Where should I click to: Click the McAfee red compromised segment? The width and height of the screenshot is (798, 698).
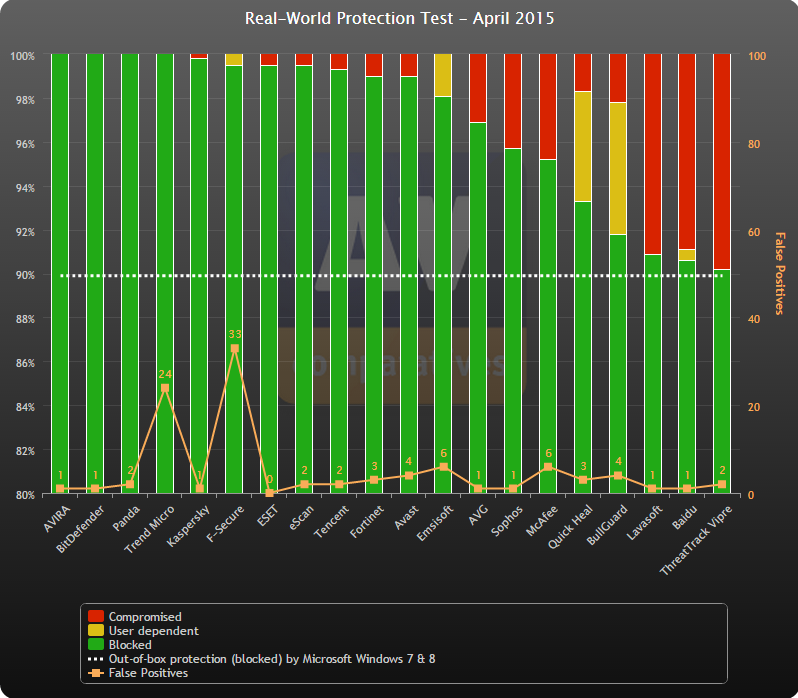tap(548, 107)
